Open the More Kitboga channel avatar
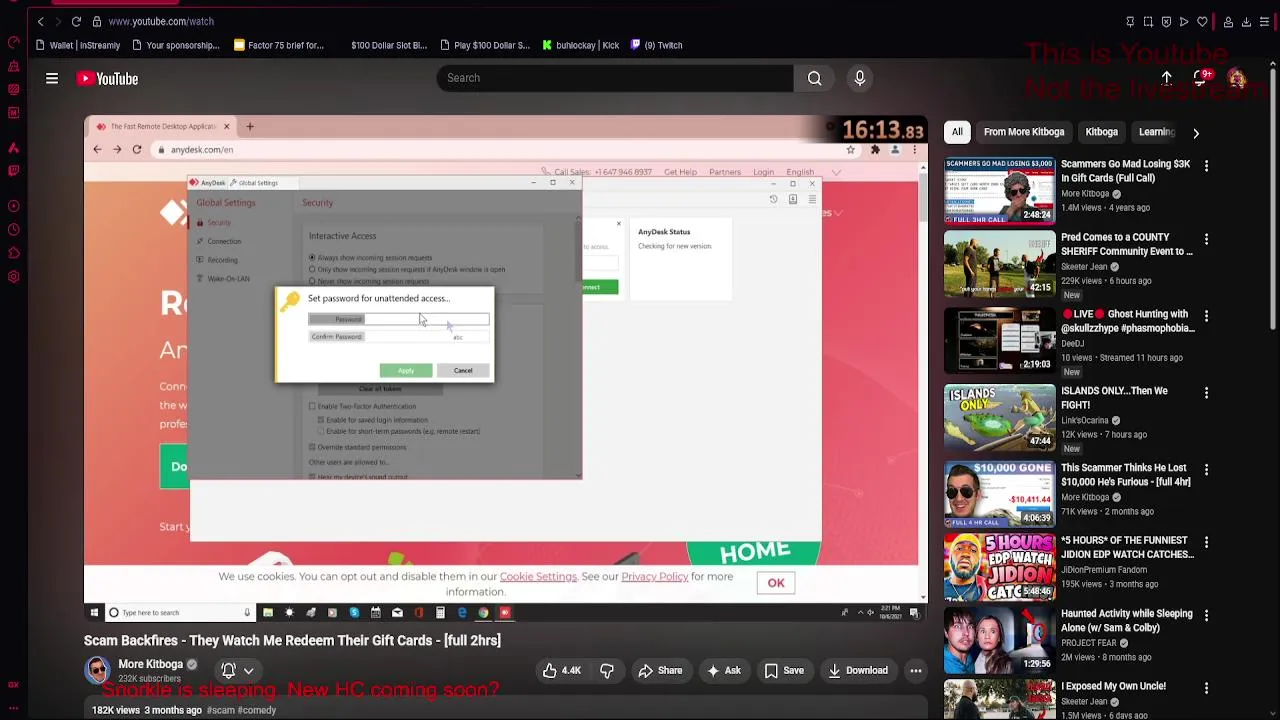The image size is (1280, 720). [97, 670]
